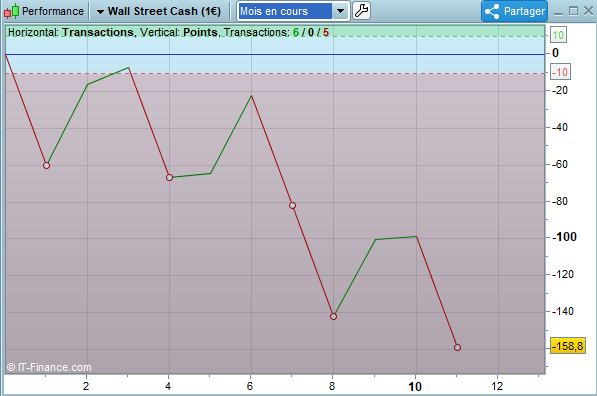
Task: Click the yellow -158,8 current value label
Action: coord(568,346)
